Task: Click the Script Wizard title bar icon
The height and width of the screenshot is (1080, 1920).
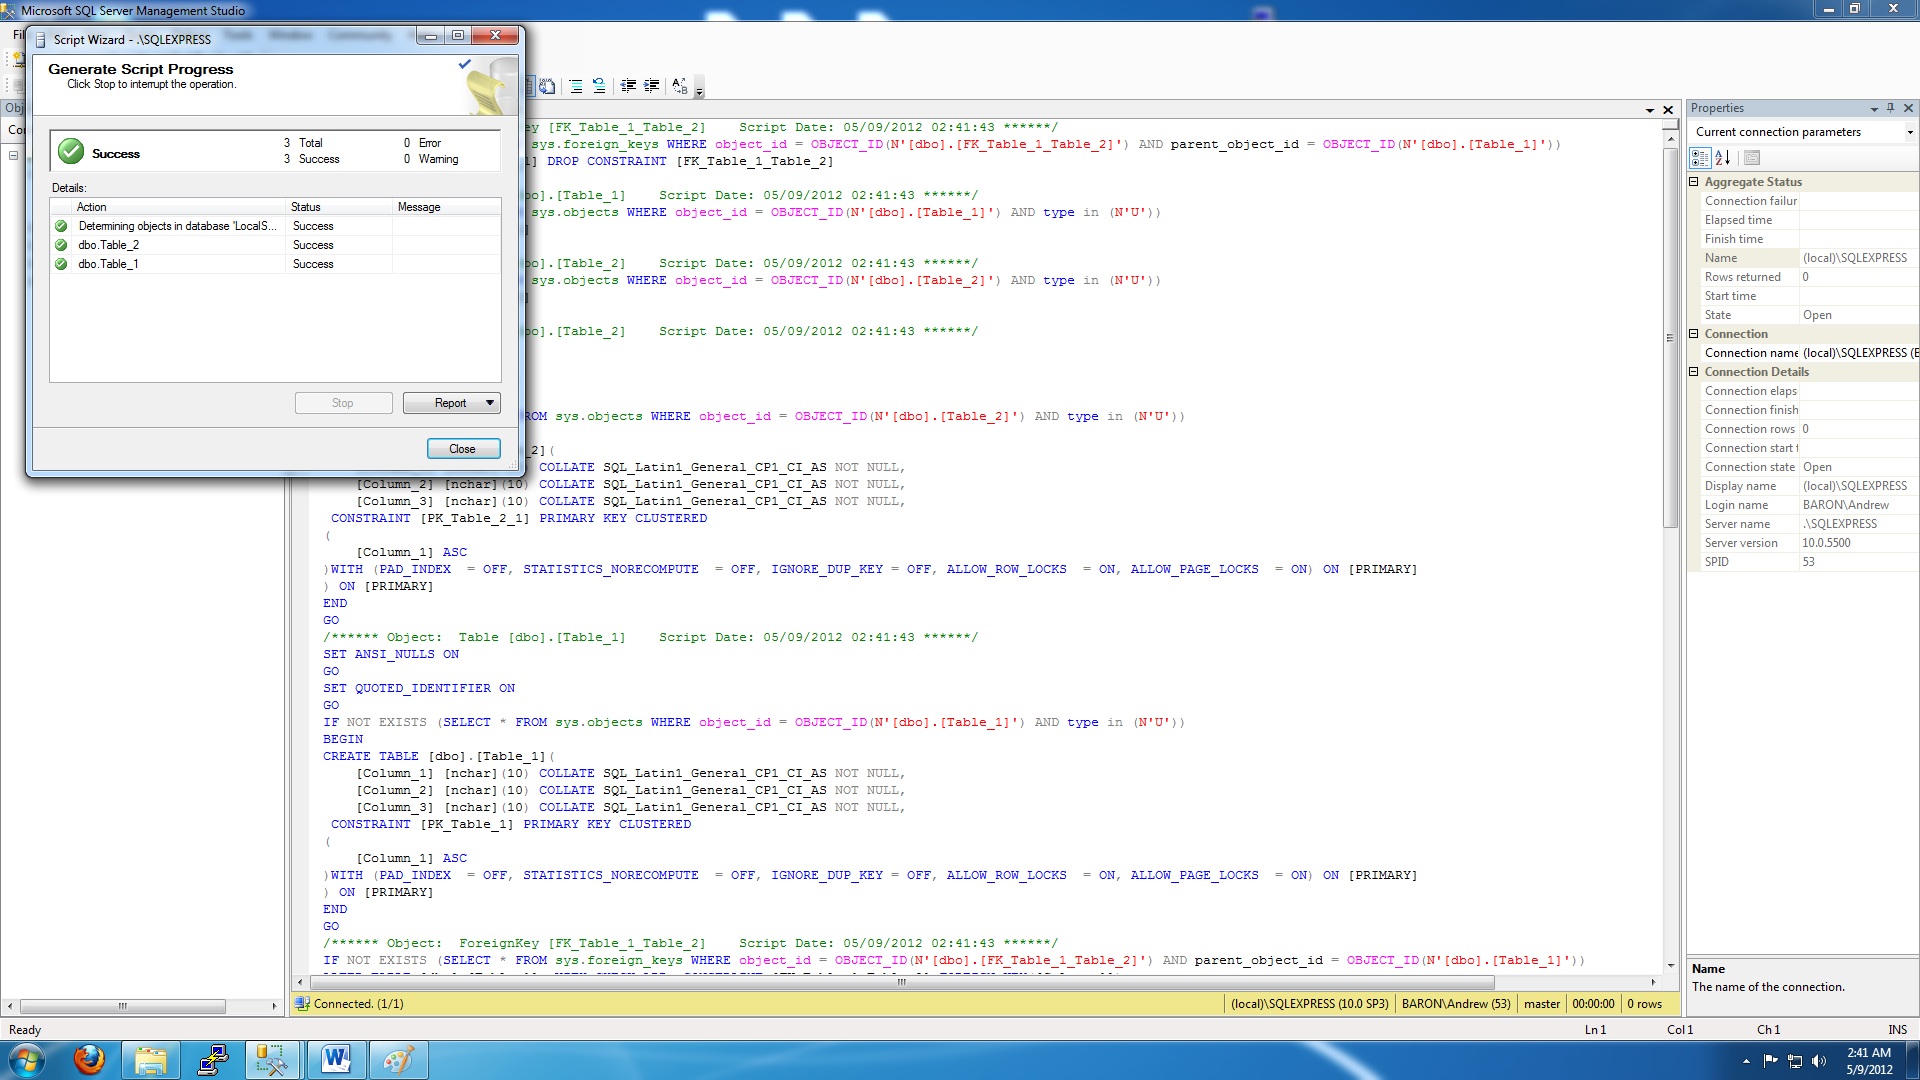Action: [x=41, y=40]
